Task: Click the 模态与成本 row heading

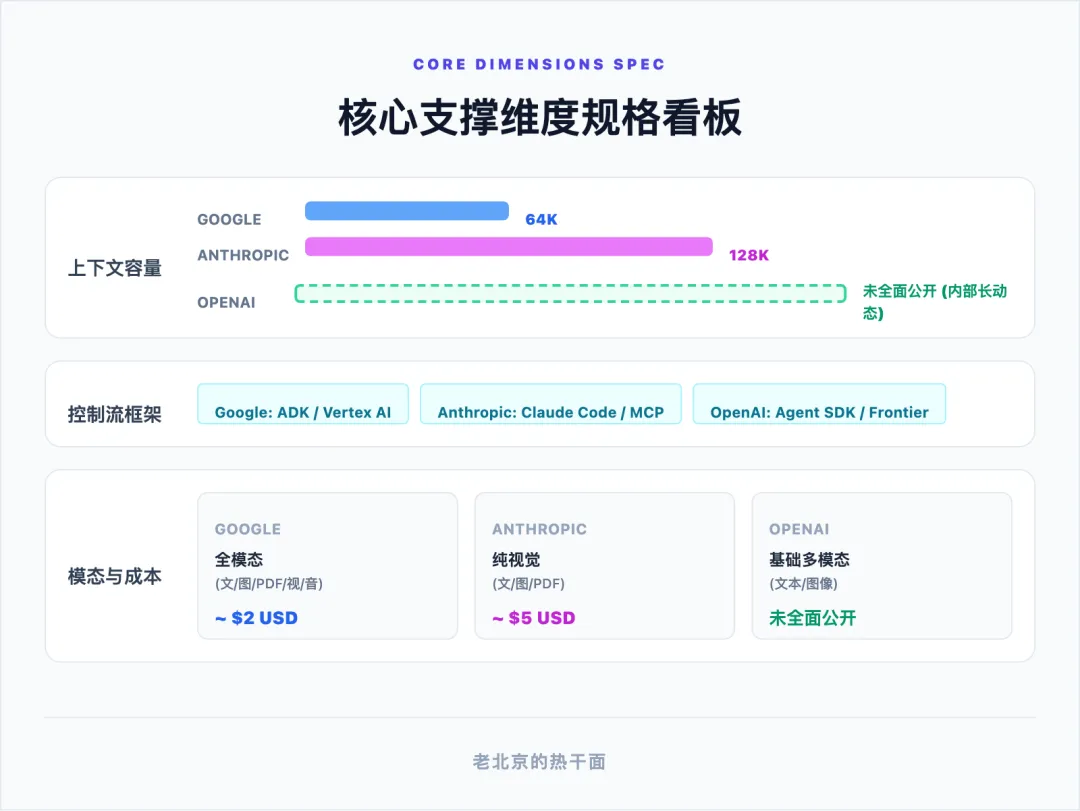Action: 114,576
